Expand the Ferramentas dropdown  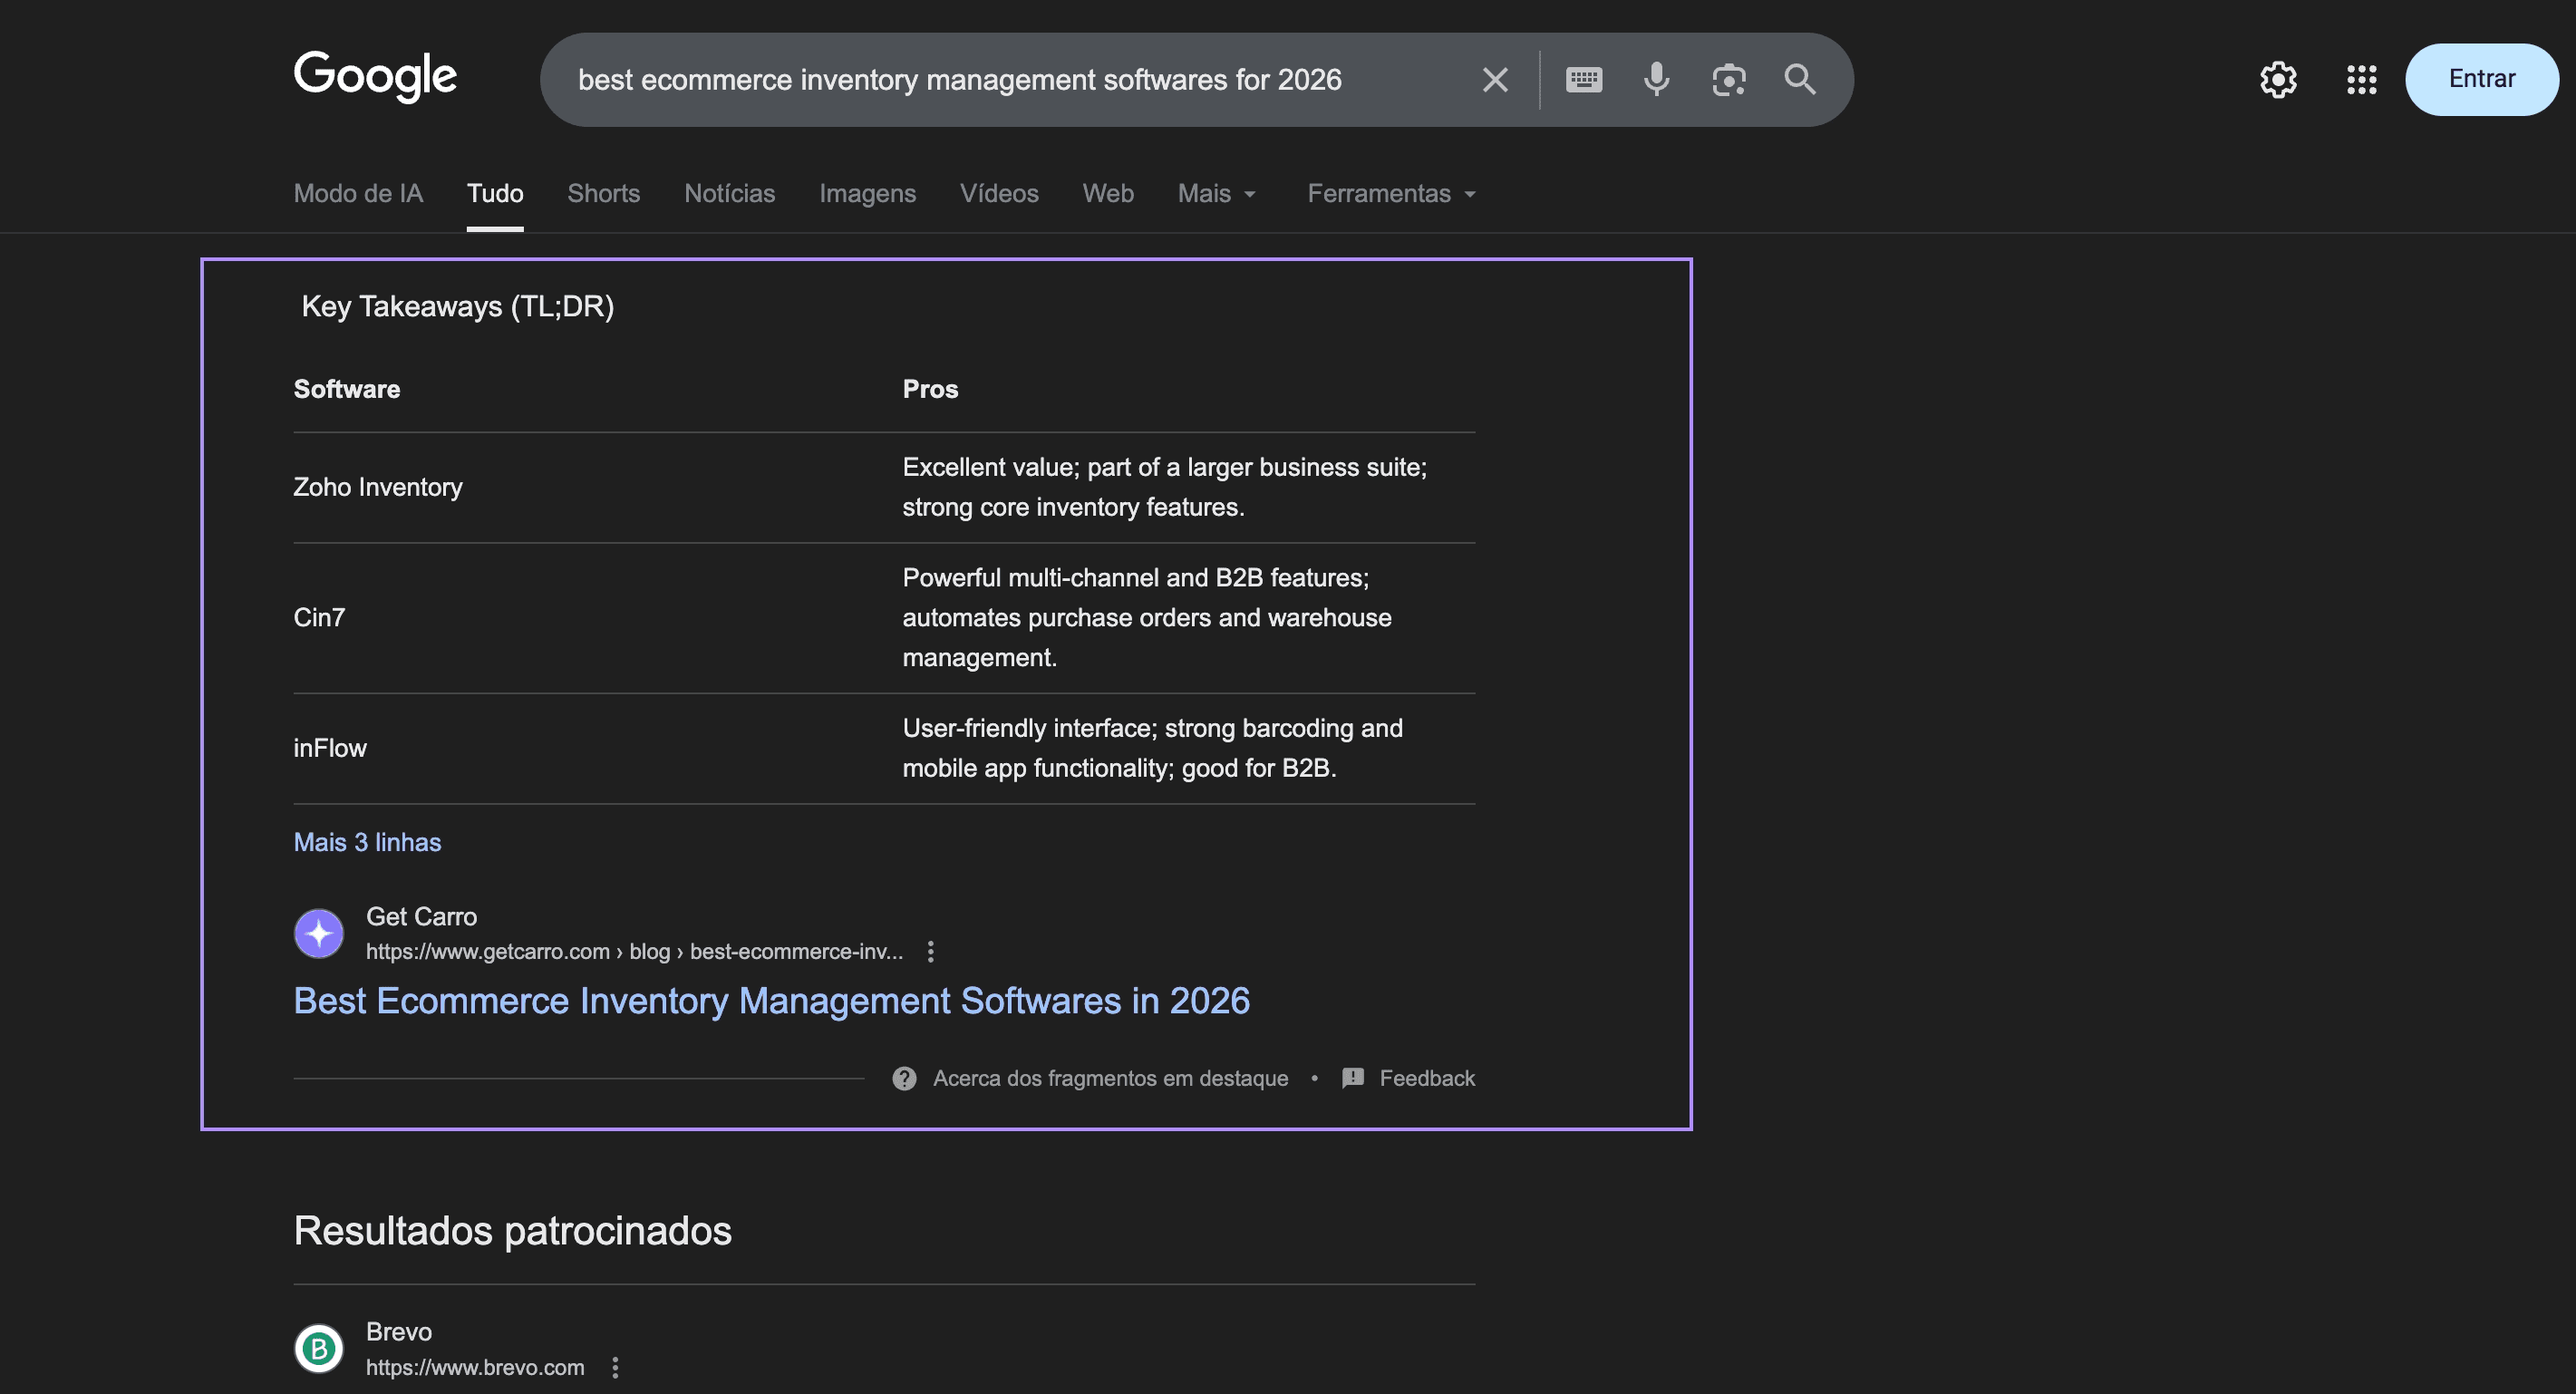1392,193
